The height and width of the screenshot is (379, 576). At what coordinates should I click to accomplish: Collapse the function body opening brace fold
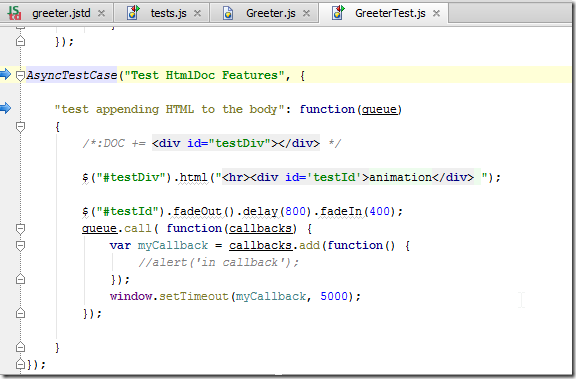tap(20, 127)
